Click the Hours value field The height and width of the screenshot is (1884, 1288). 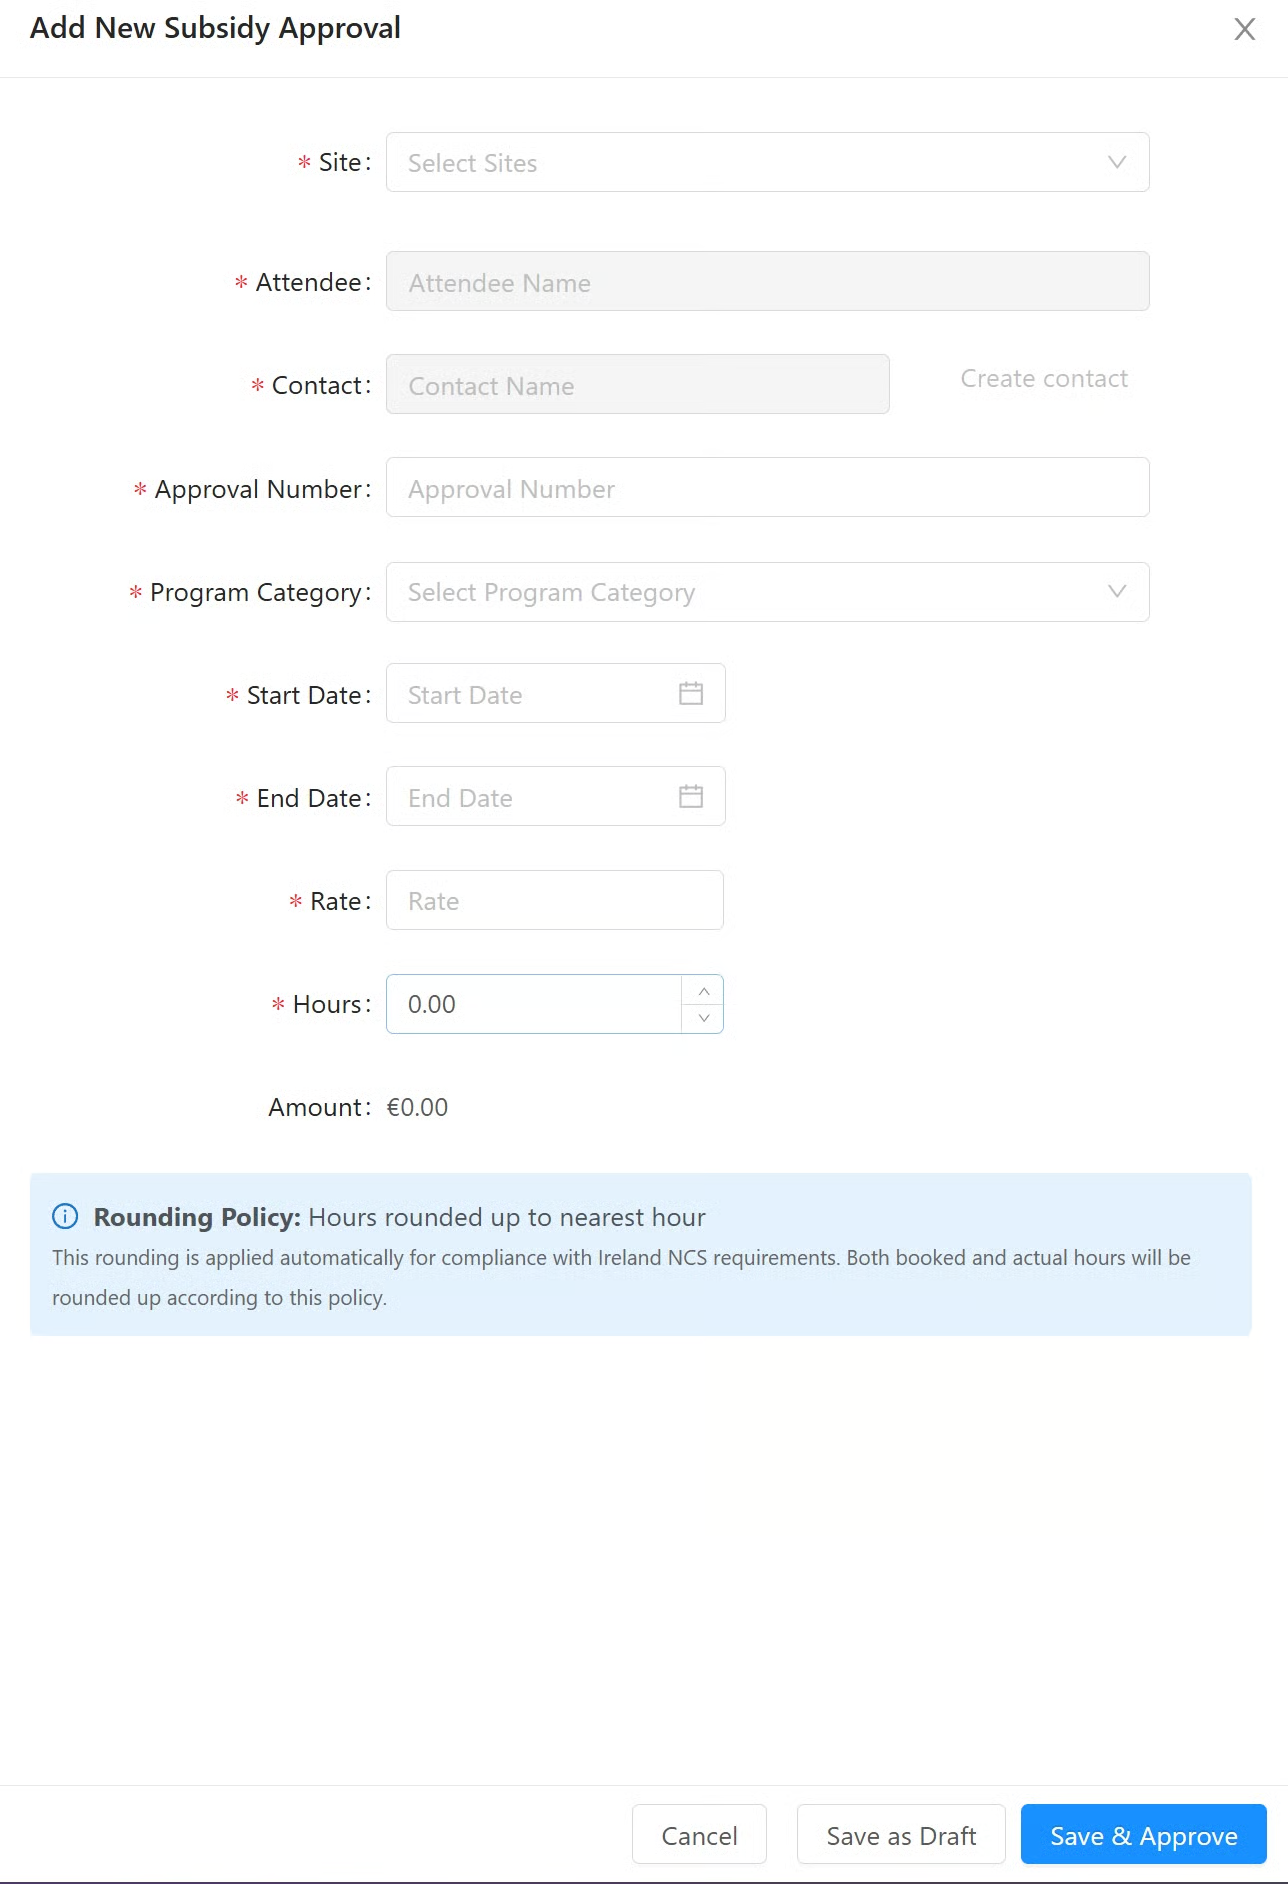pyautogui.click(x=532, y=1004)
